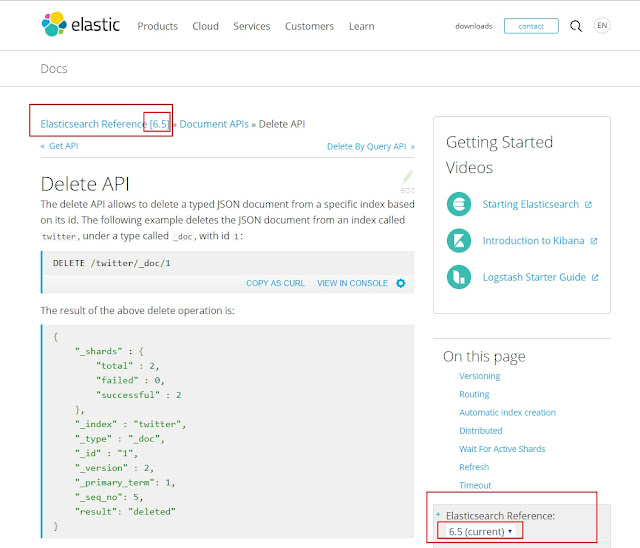Open the Cloud menu

tap(205, 26)
